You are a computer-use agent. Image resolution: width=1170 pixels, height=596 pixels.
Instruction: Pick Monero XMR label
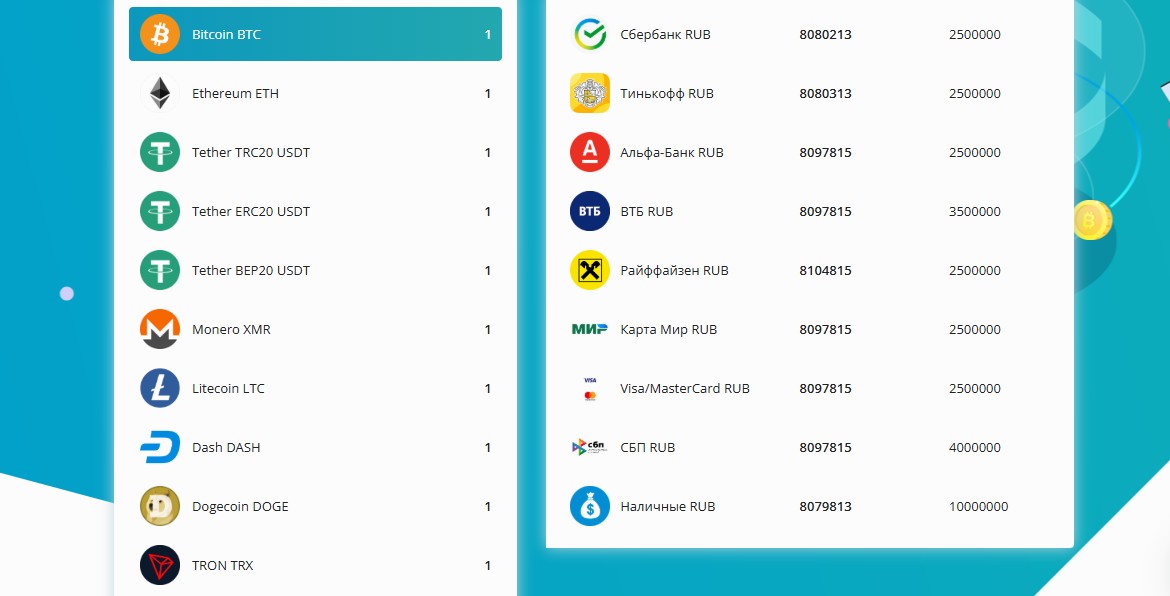[x=231, y=329]
